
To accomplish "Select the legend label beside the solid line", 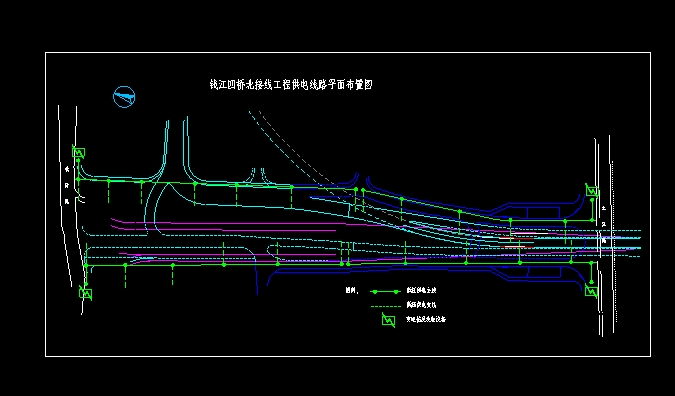I will coord(421,291).
